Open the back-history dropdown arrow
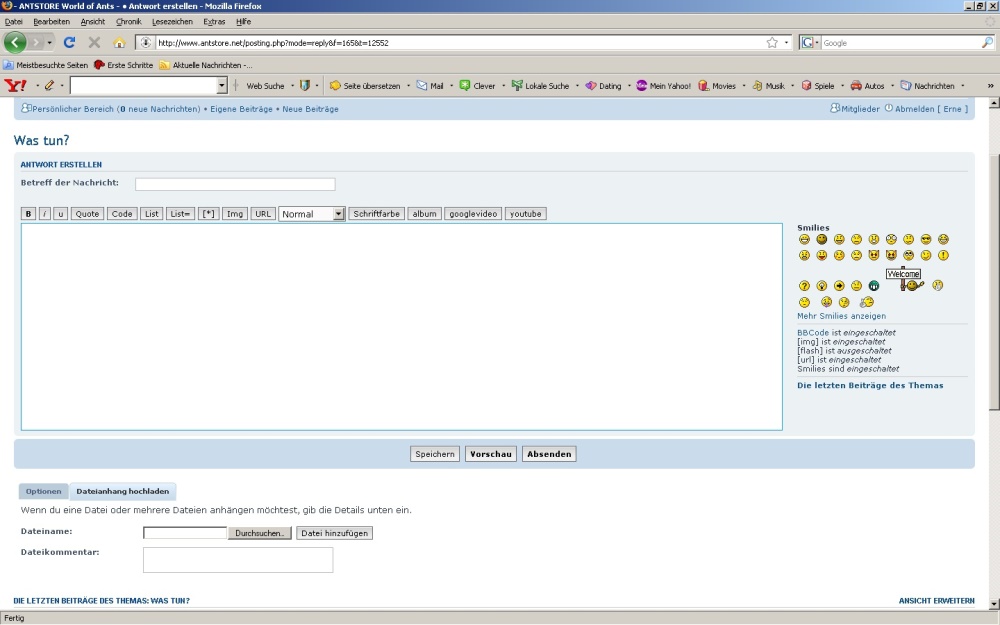1000x625 pixels. tap(48, 43)
